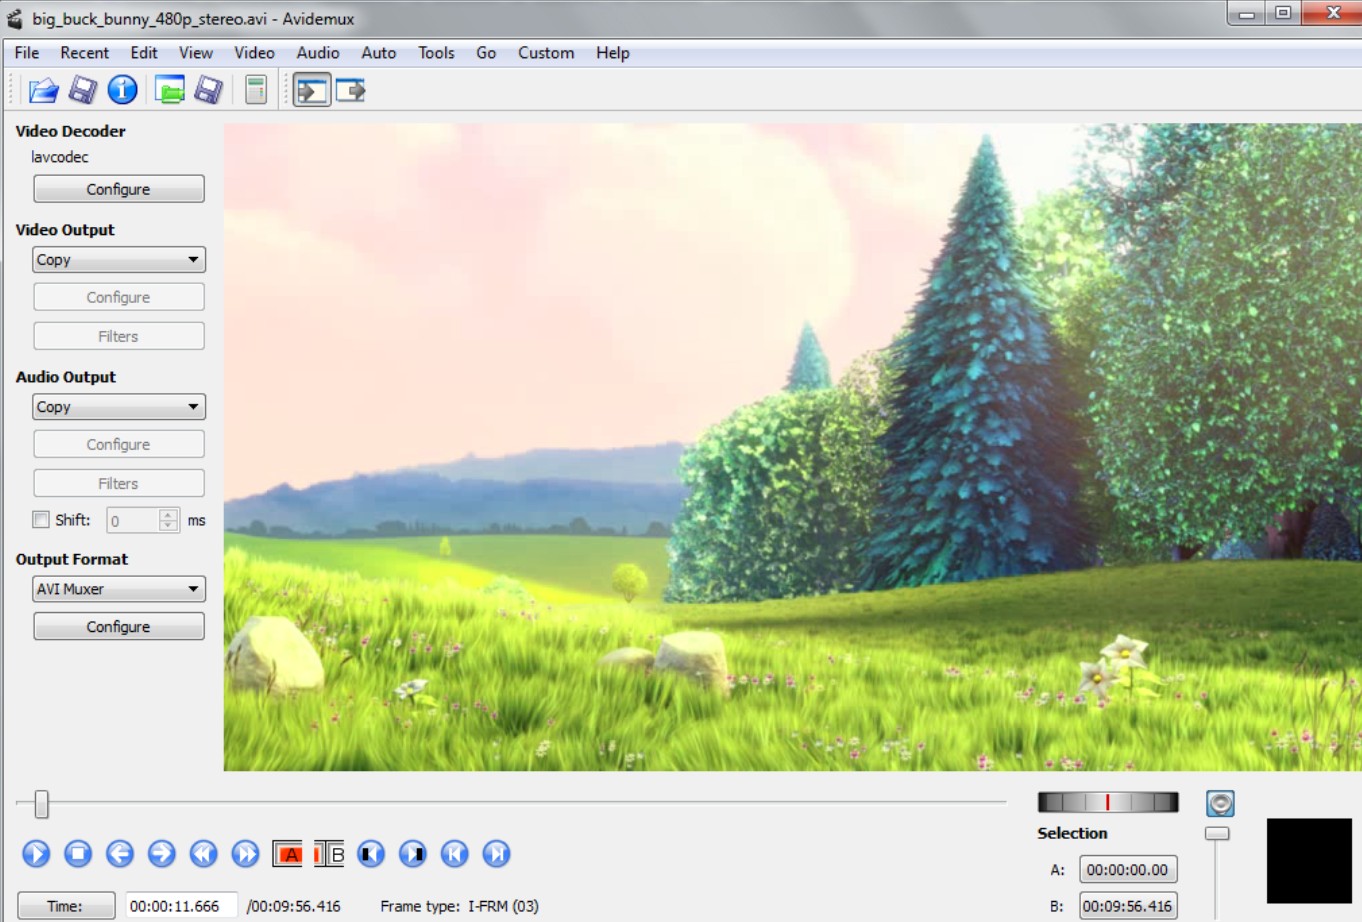Open a video file with folder icon

(x=43, y=91)
